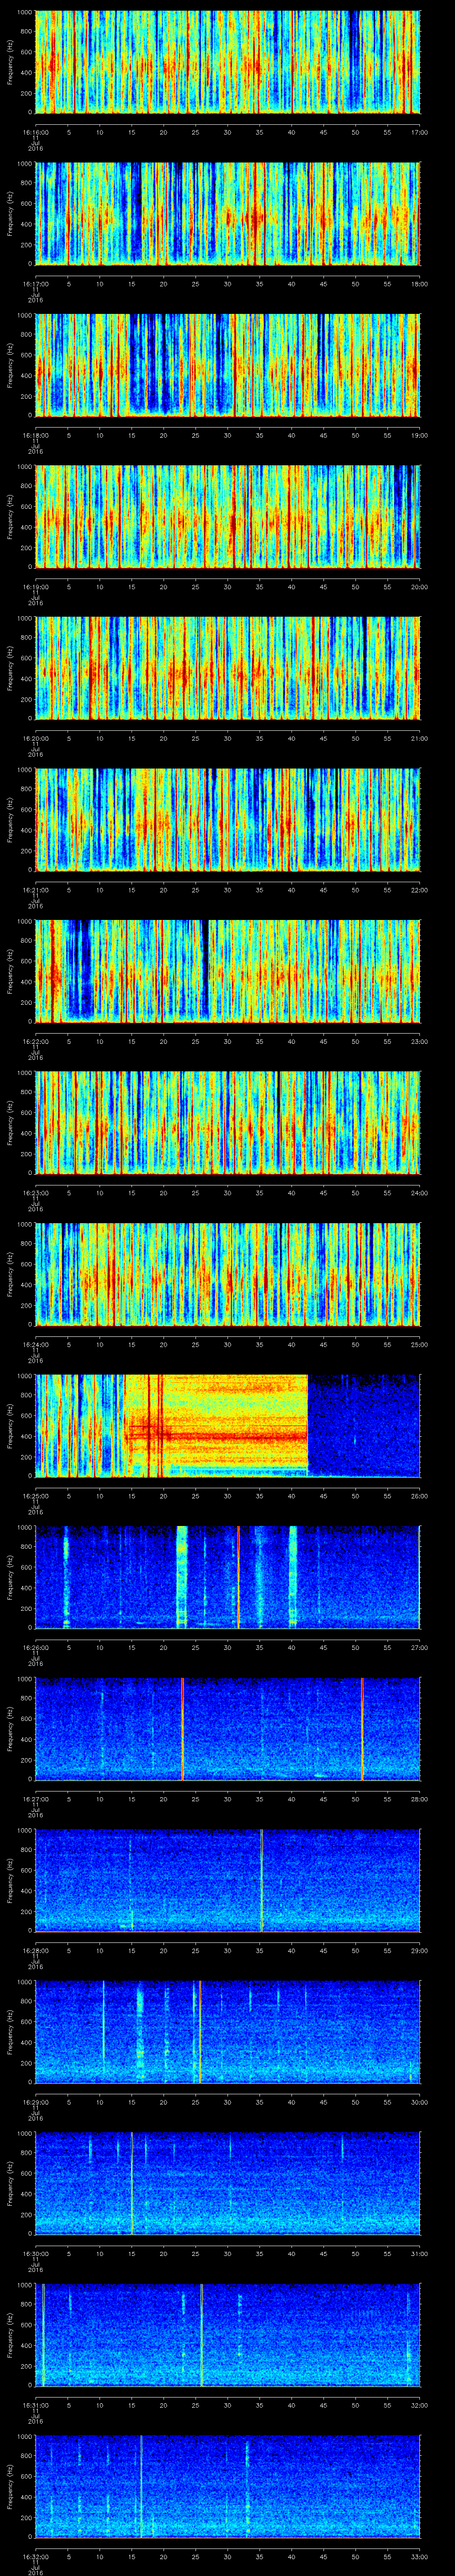Click the spectrogram panel starting at 16:28:00
The height and width of the screenshot is (2576, 455).
coord(228,1880)
